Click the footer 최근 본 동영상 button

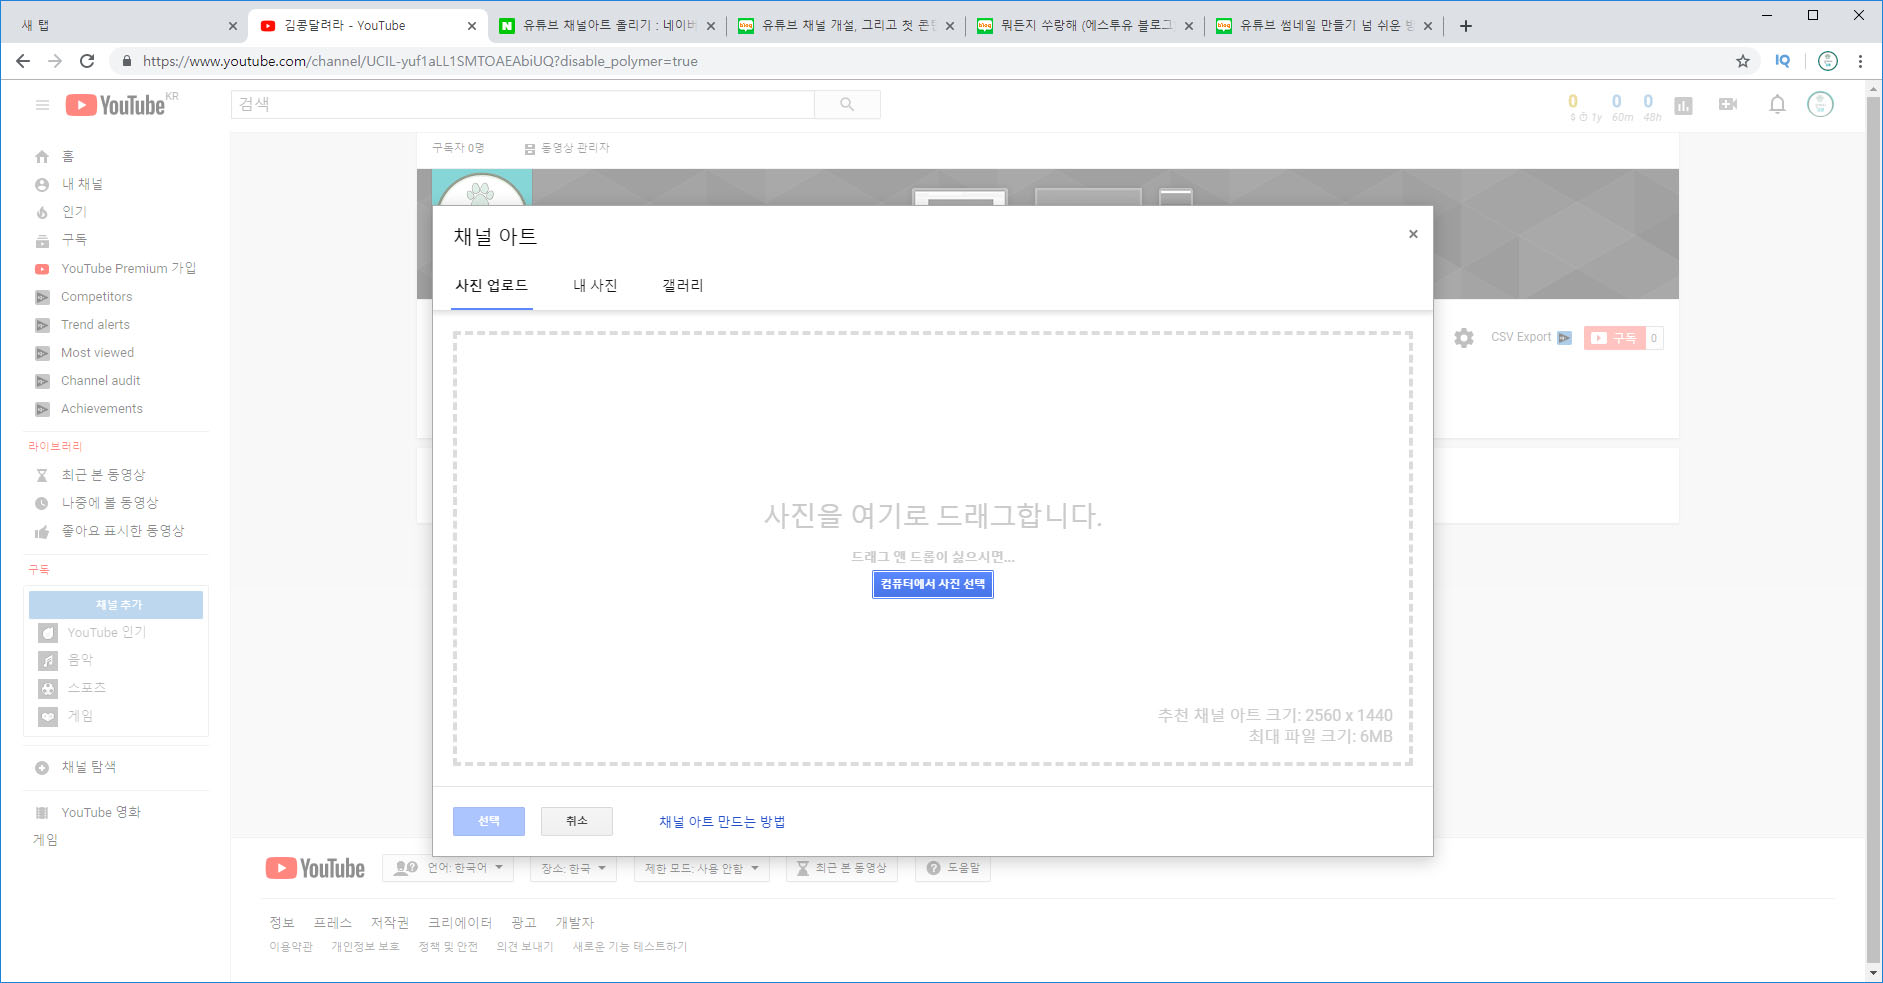tap(842, 868)
